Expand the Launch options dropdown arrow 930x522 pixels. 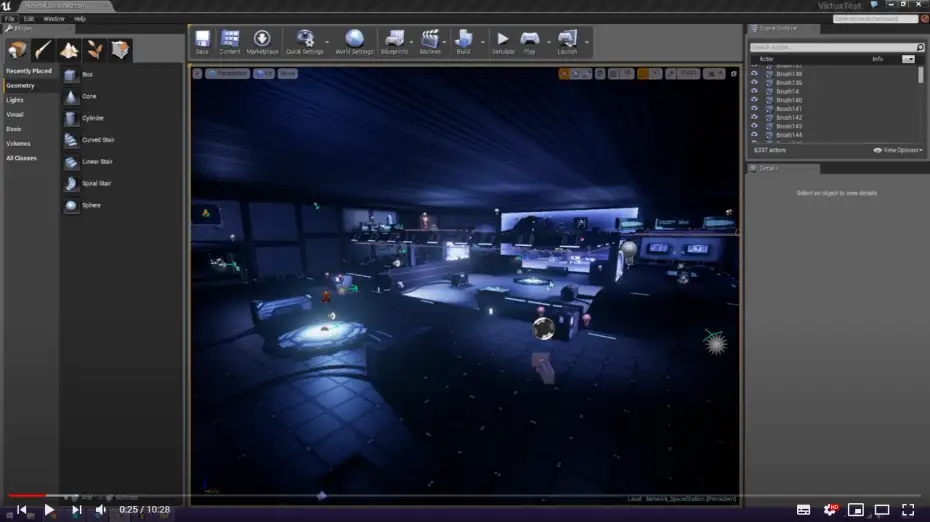(x=587, y=42)
